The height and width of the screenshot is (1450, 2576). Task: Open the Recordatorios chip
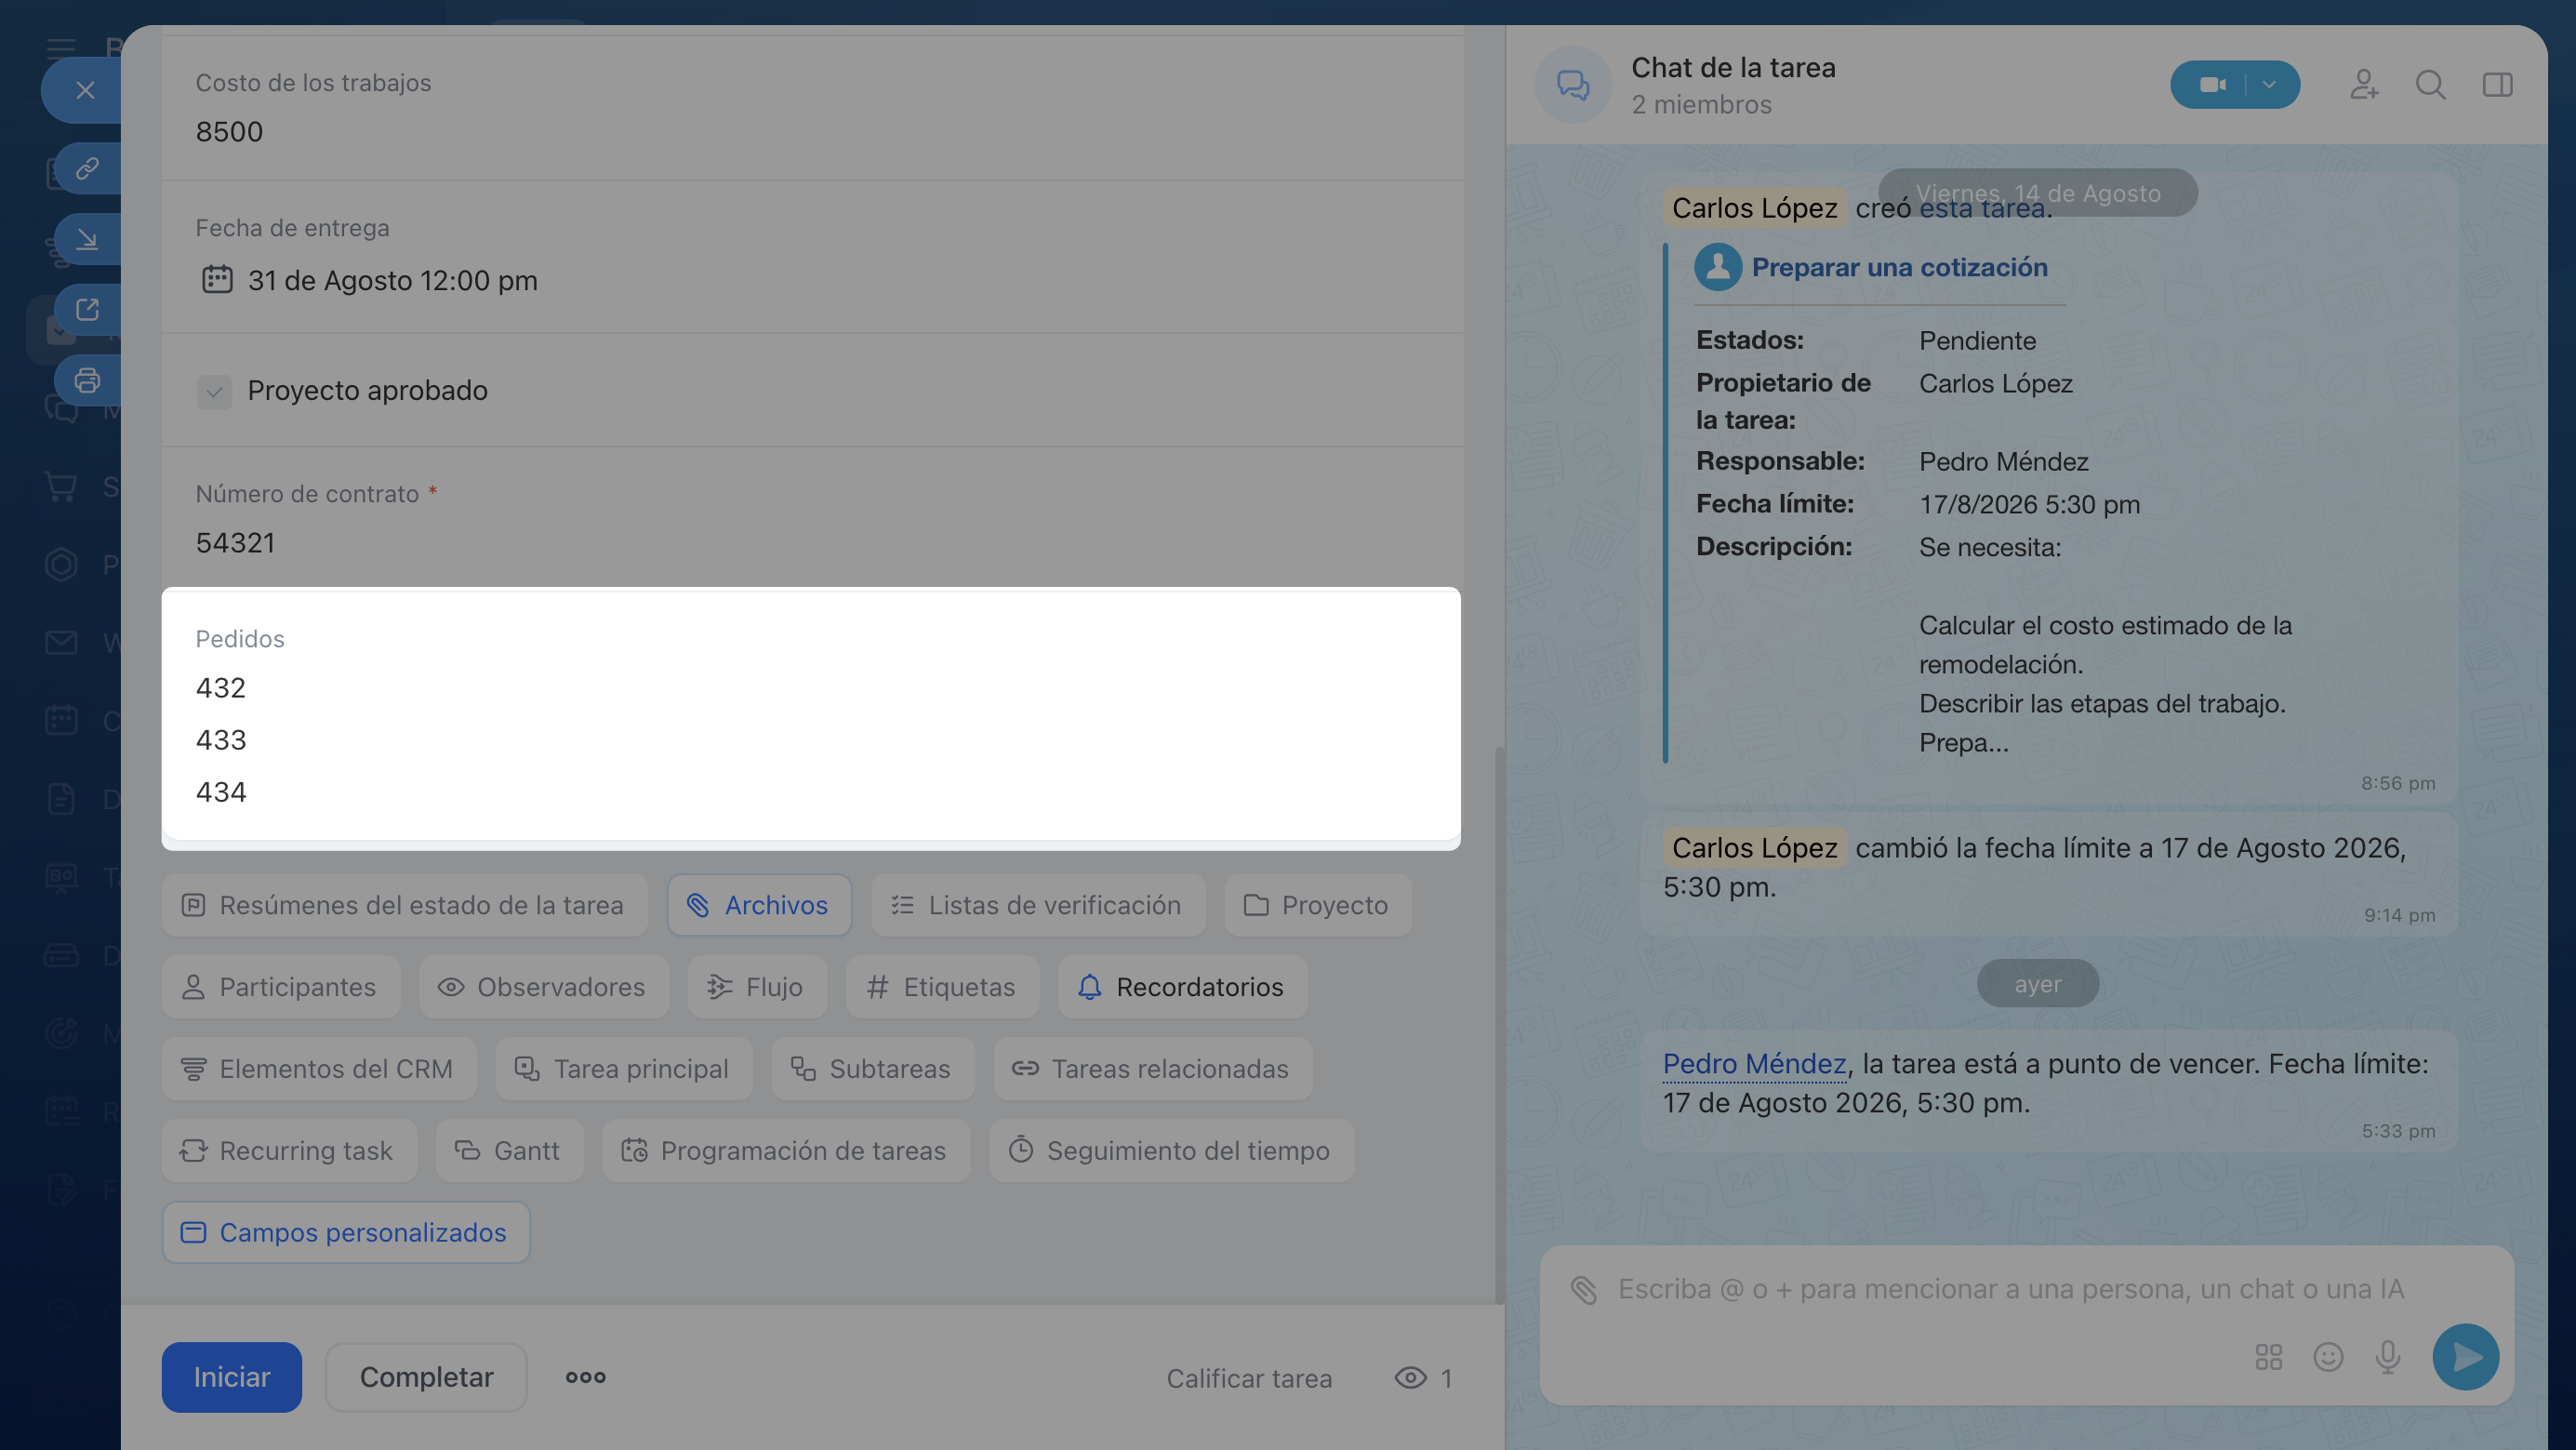[x=1183, y=987]
